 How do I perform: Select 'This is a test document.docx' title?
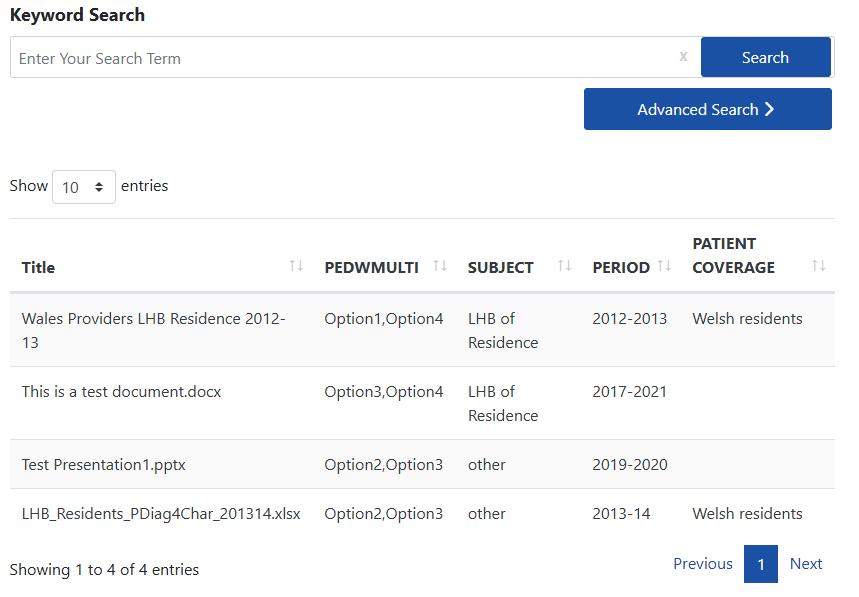pos(121,392)
